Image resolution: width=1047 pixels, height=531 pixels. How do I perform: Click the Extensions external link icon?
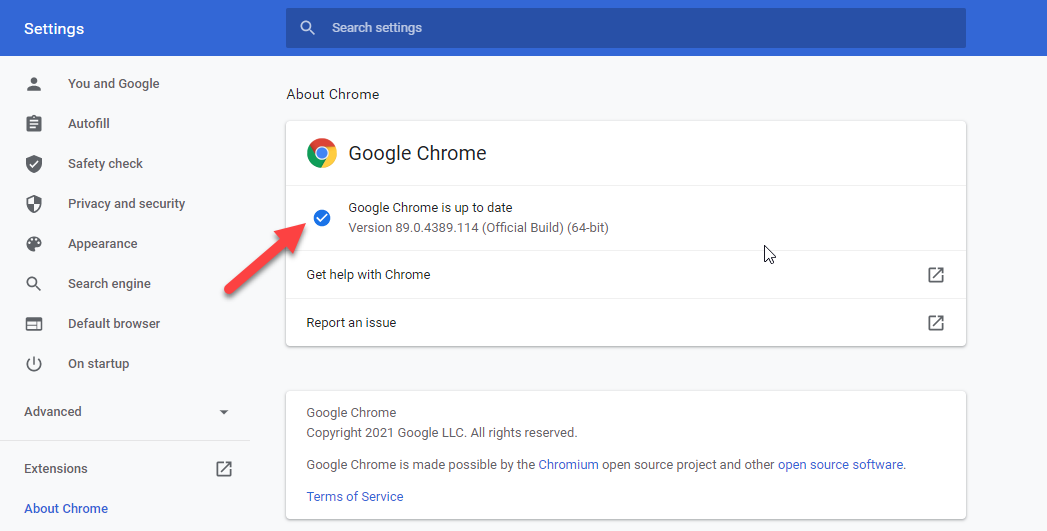224,469
